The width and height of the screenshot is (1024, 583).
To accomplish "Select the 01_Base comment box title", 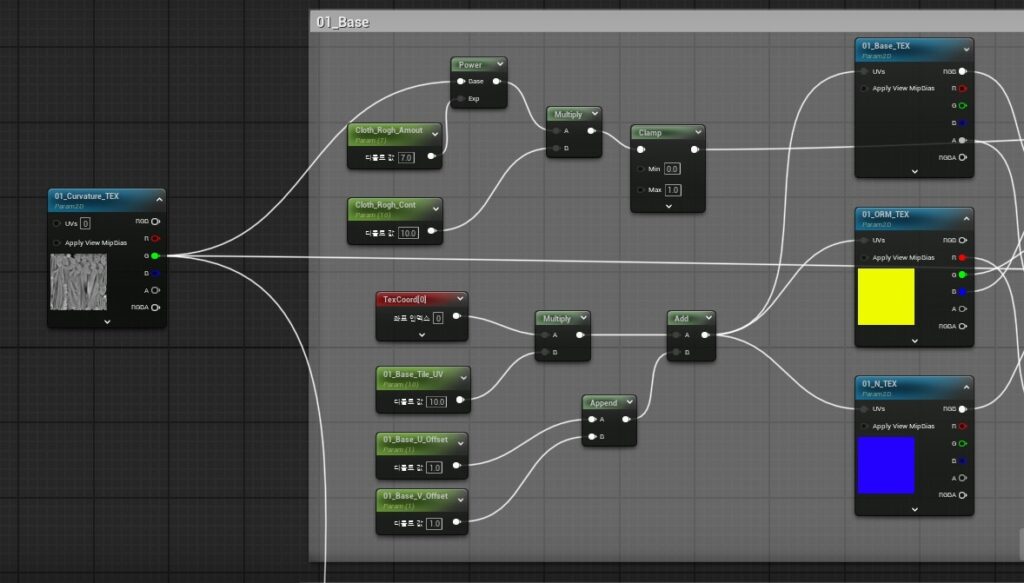I will (343, 22).
